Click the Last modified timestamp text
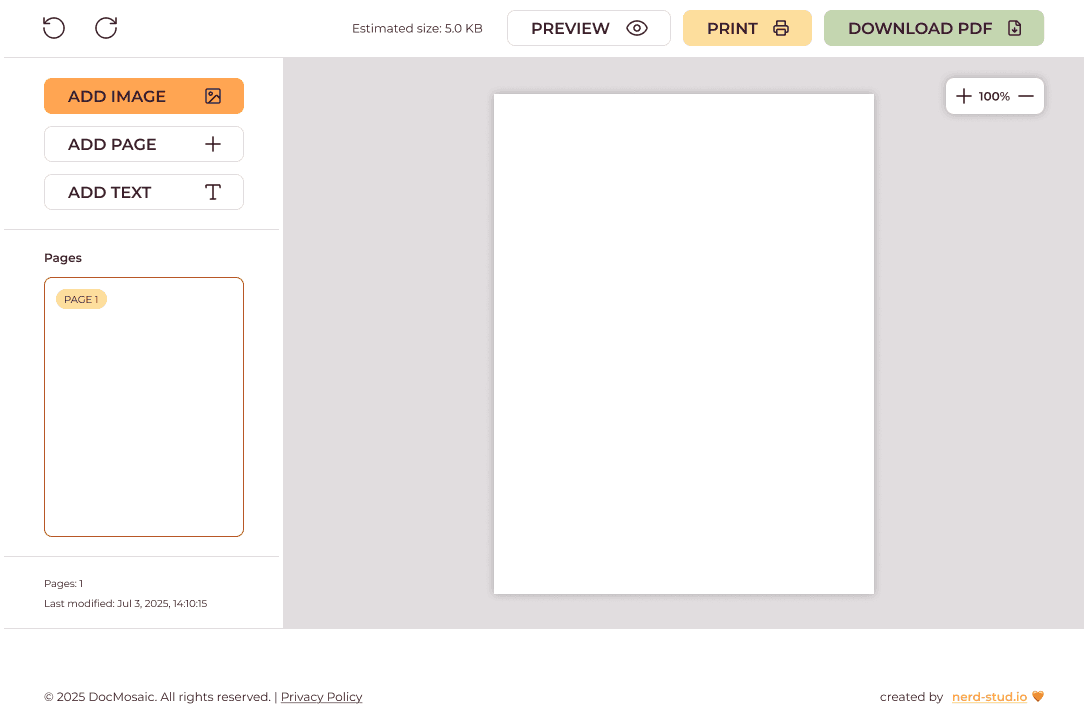The width and height of the screenshot is (1088, 724). 126,603
